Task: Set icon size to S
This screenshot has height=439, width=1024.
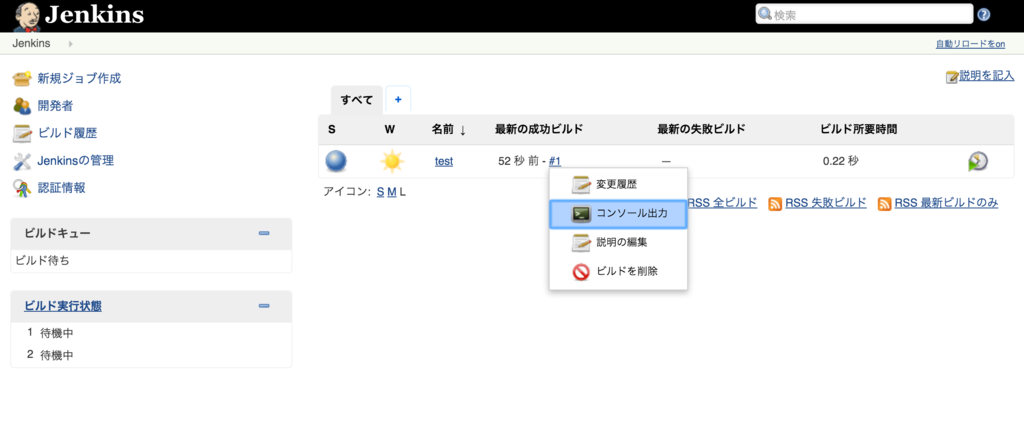Action: click(380, 192)
